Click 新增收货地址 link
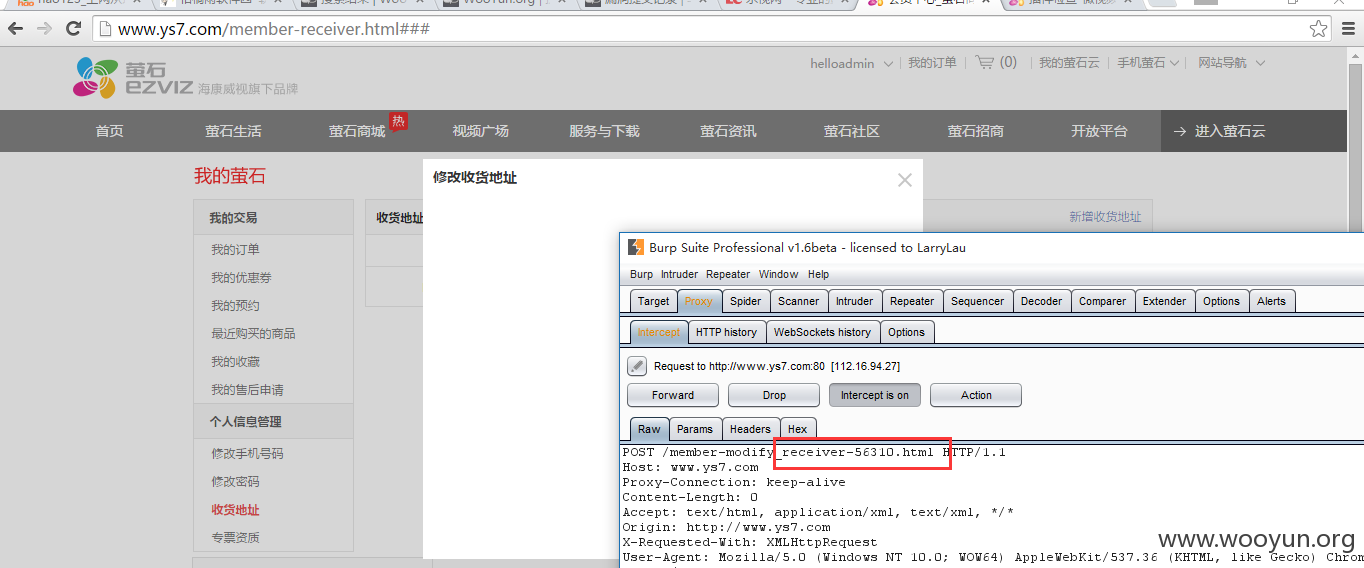 click(x=1105, y=217)
